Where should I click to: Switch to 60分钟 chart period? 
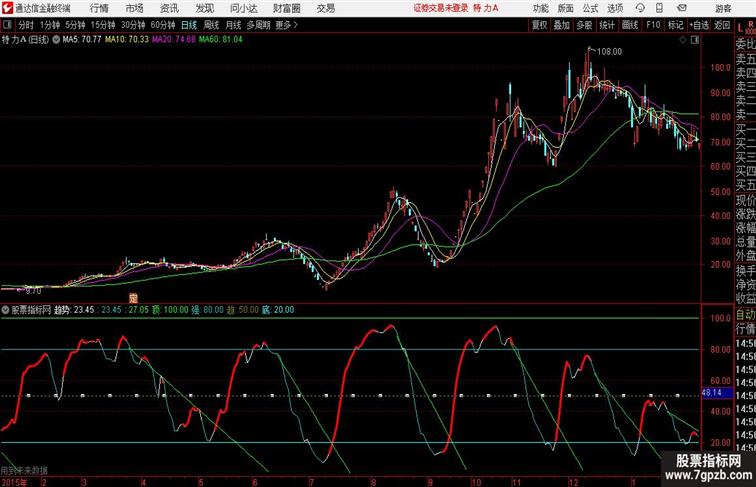(x=163, y=25)
